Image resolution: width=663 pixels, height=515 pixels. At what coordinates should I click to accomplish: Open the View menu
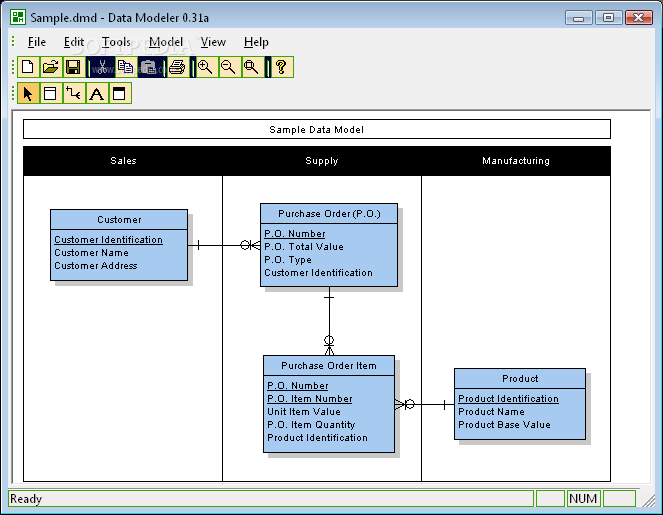tap(213, 42)
